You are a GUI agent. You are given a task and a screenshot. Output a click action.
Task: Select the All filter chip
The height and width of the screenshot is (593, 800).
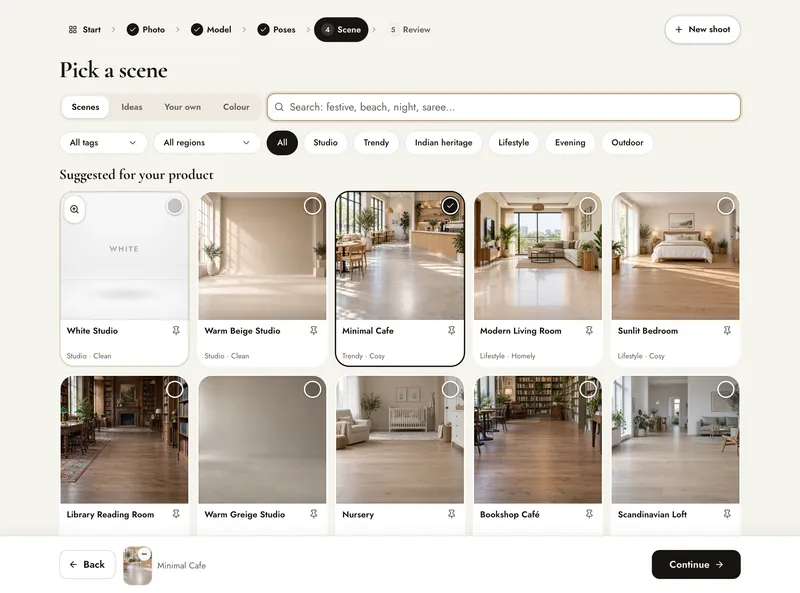(x=282, y=143)
